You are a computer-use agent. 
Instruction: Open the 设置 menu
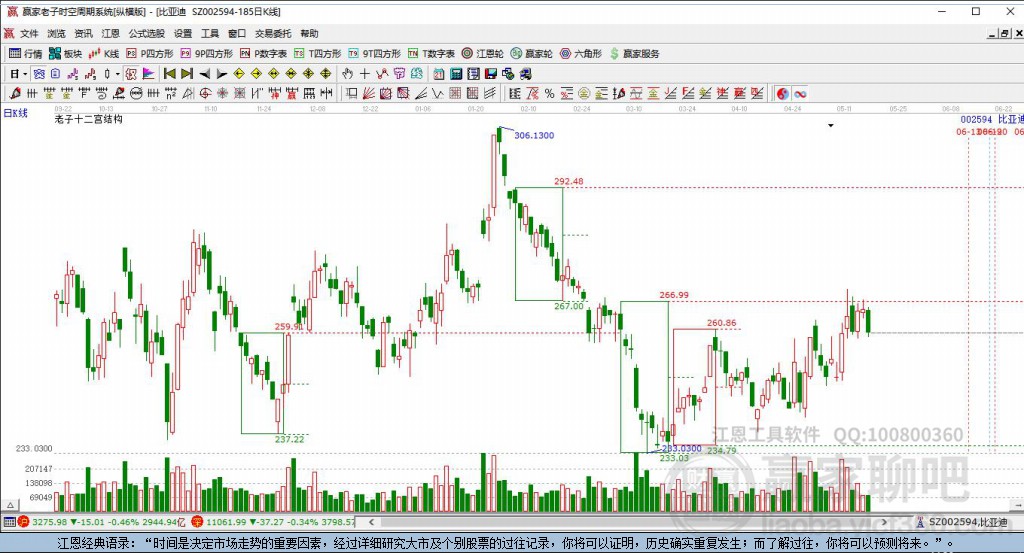(x=183, y=33)
